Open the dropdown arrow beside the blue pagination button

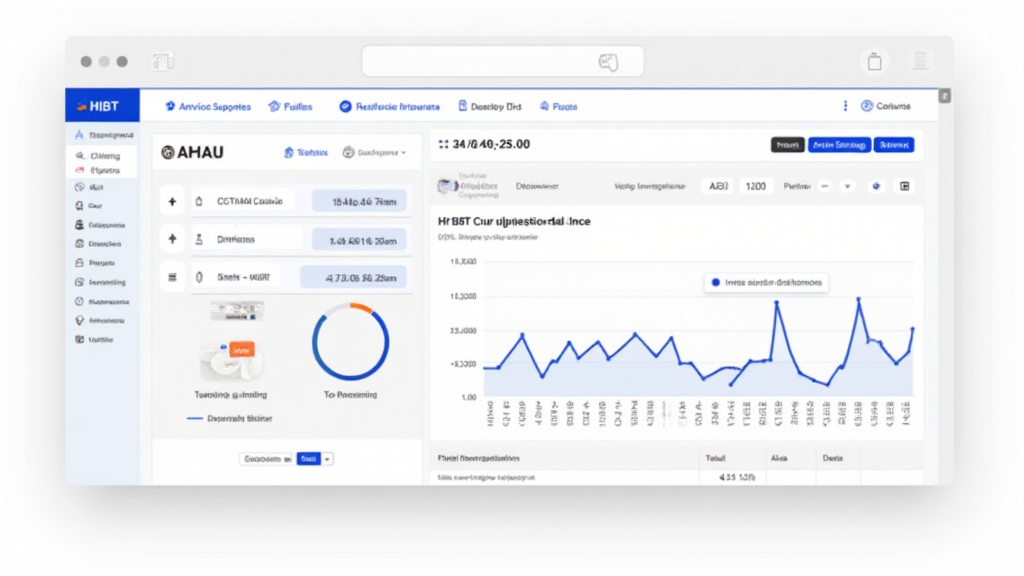328,459
